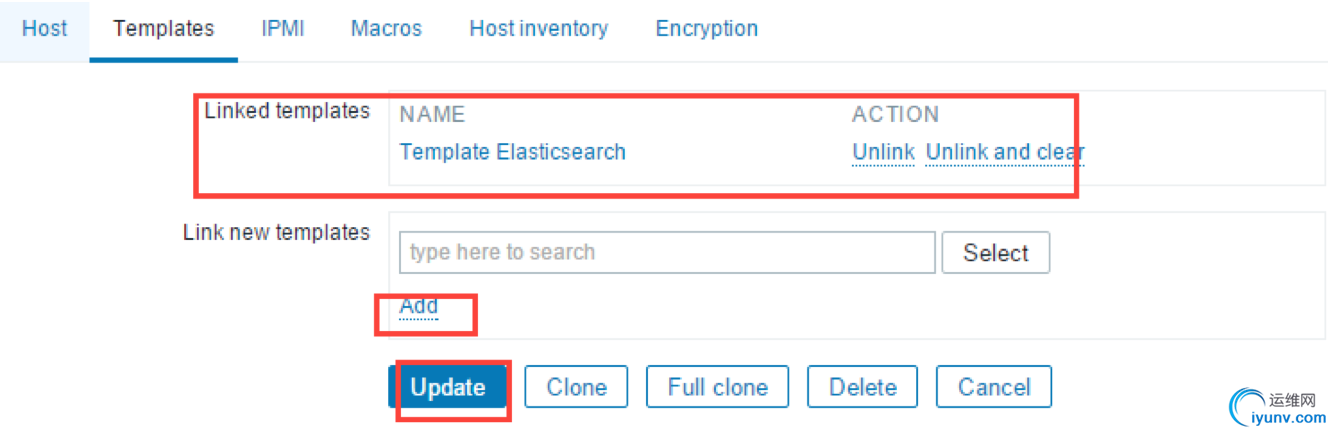Click the Add link under template search
Screen dimensions: 1332x434
[x=418, y=306]
